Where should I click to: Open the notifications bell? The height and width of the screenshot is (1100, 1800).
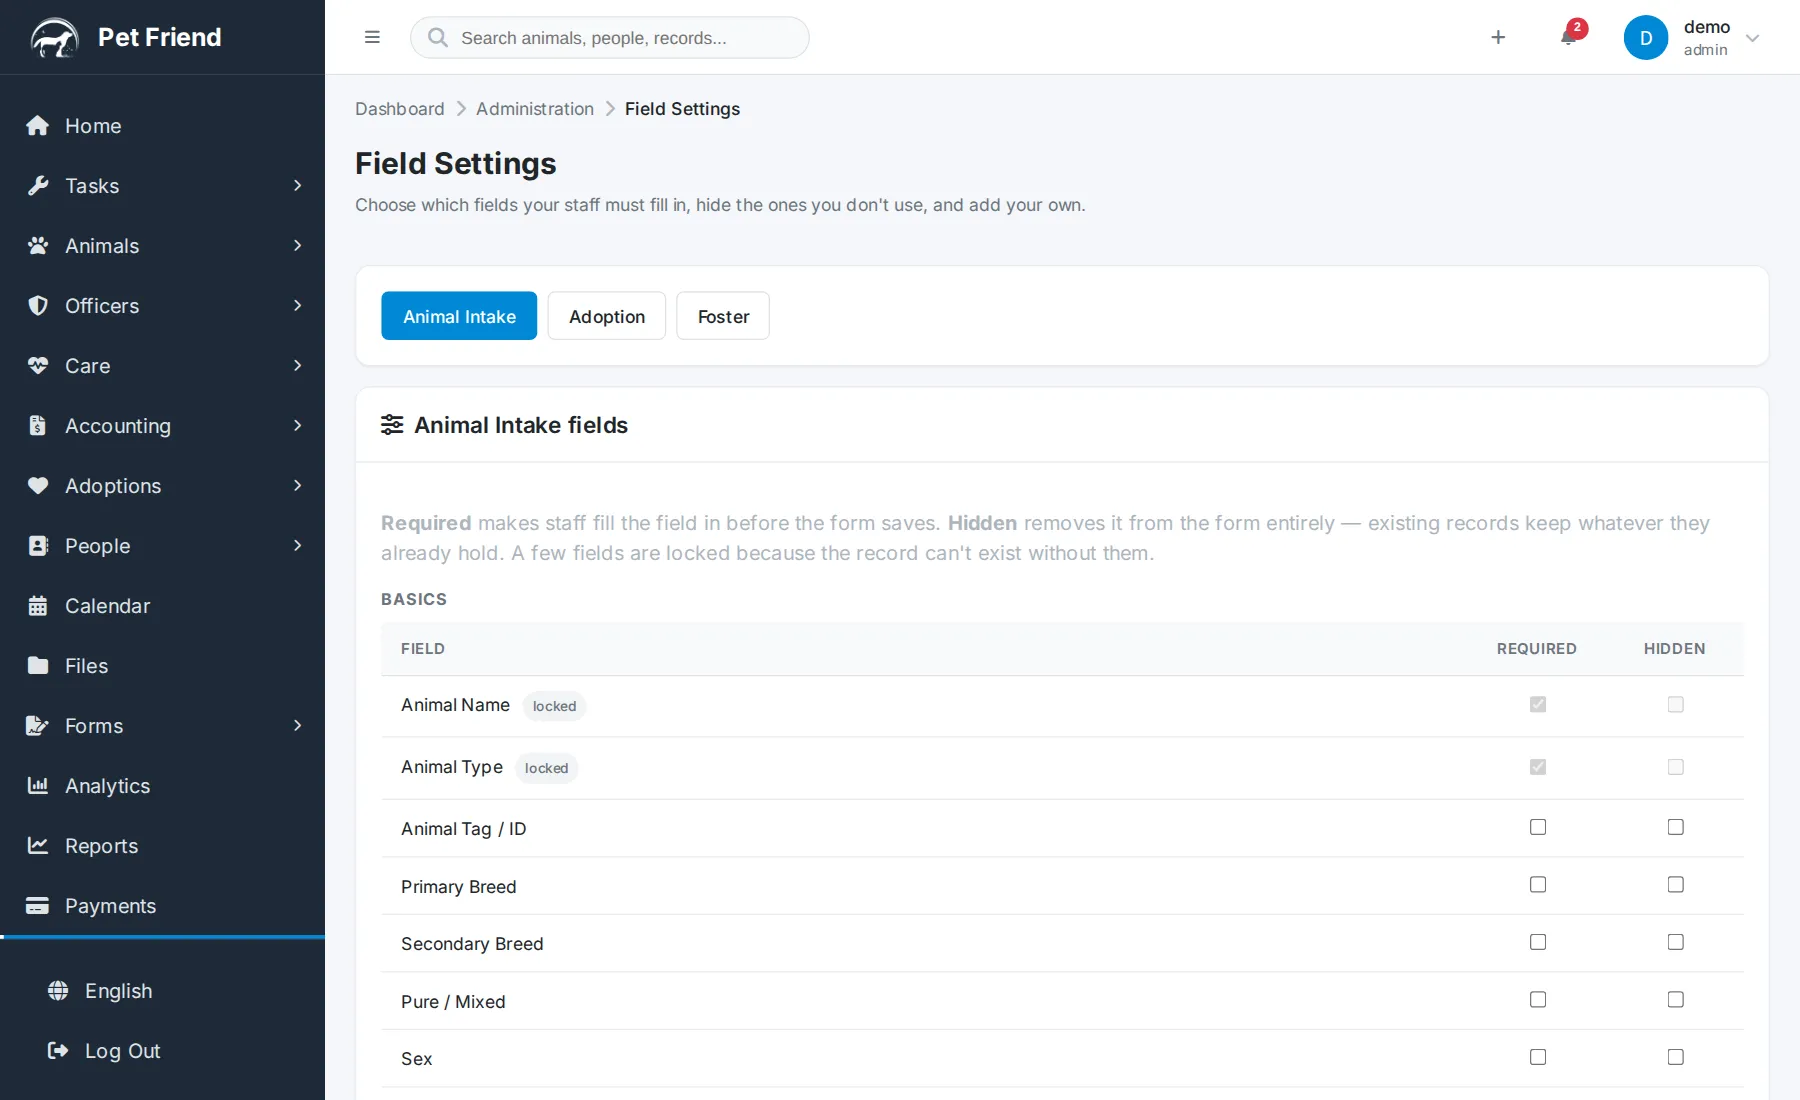tap(1568, 37)
